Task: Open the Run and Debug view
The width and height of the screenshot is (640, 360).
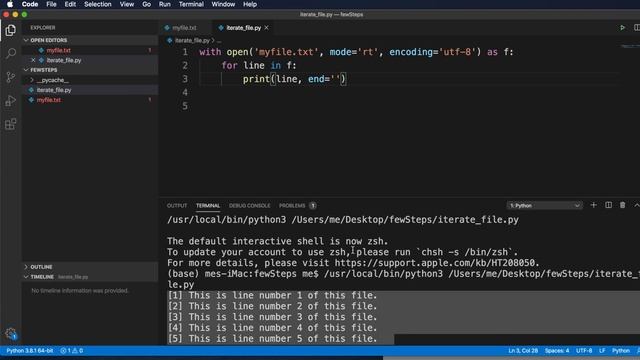Action: (x=11, y=100)
